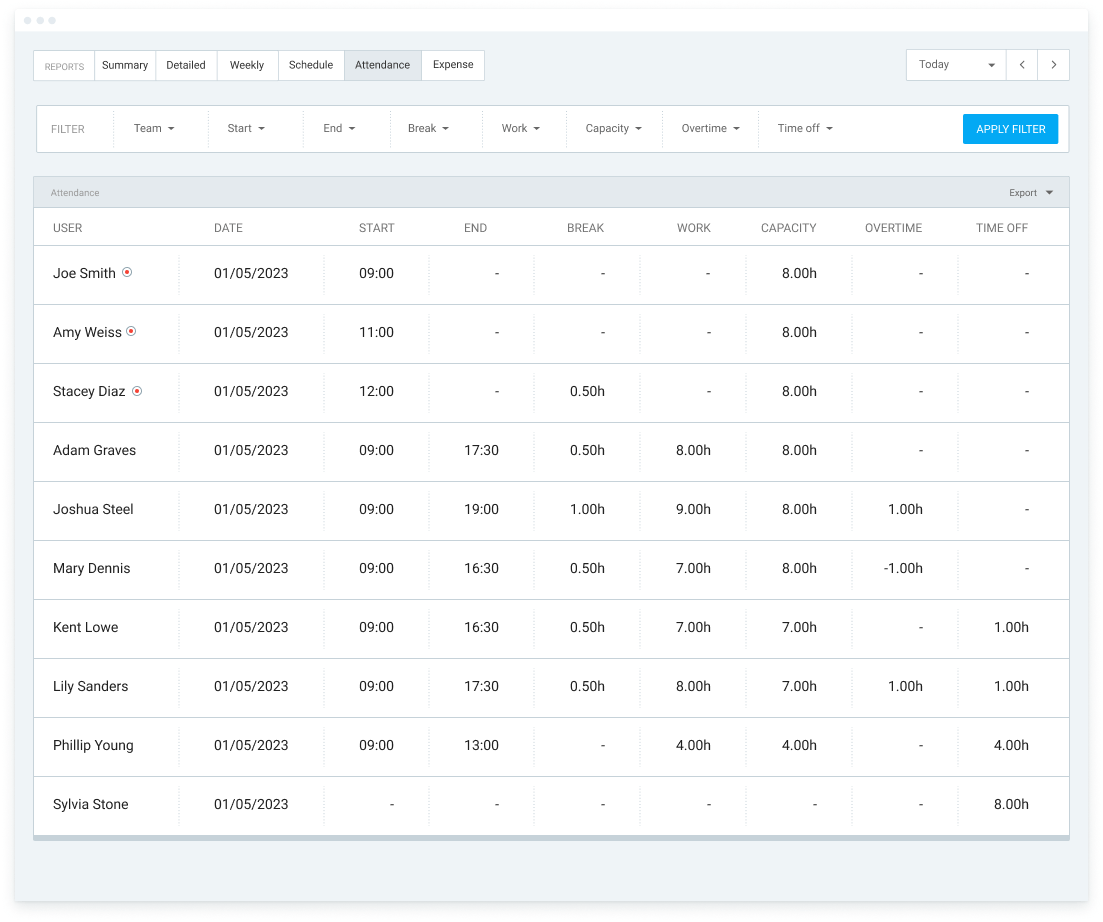This screenshot has width=1103, height=922.
Task: Select the row for Joshua Steel
Action: click(93, 509)
